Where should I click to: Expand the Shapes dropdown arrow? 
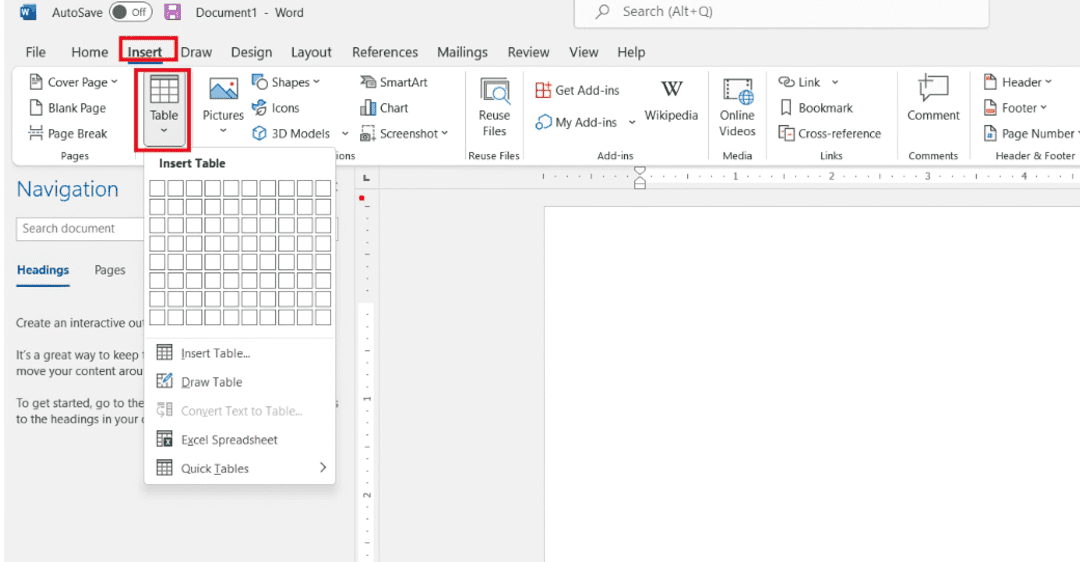316,82
